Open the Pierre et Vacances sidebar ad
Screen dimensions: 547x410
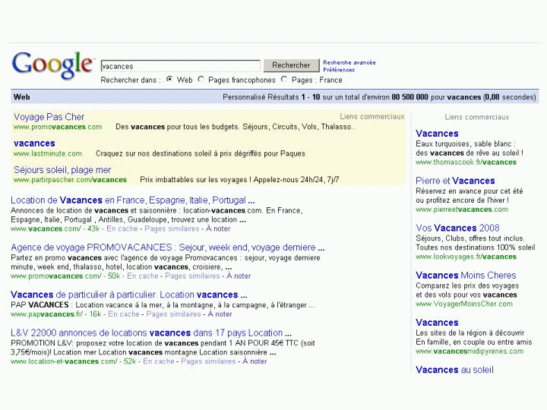(x=455, y=181)
